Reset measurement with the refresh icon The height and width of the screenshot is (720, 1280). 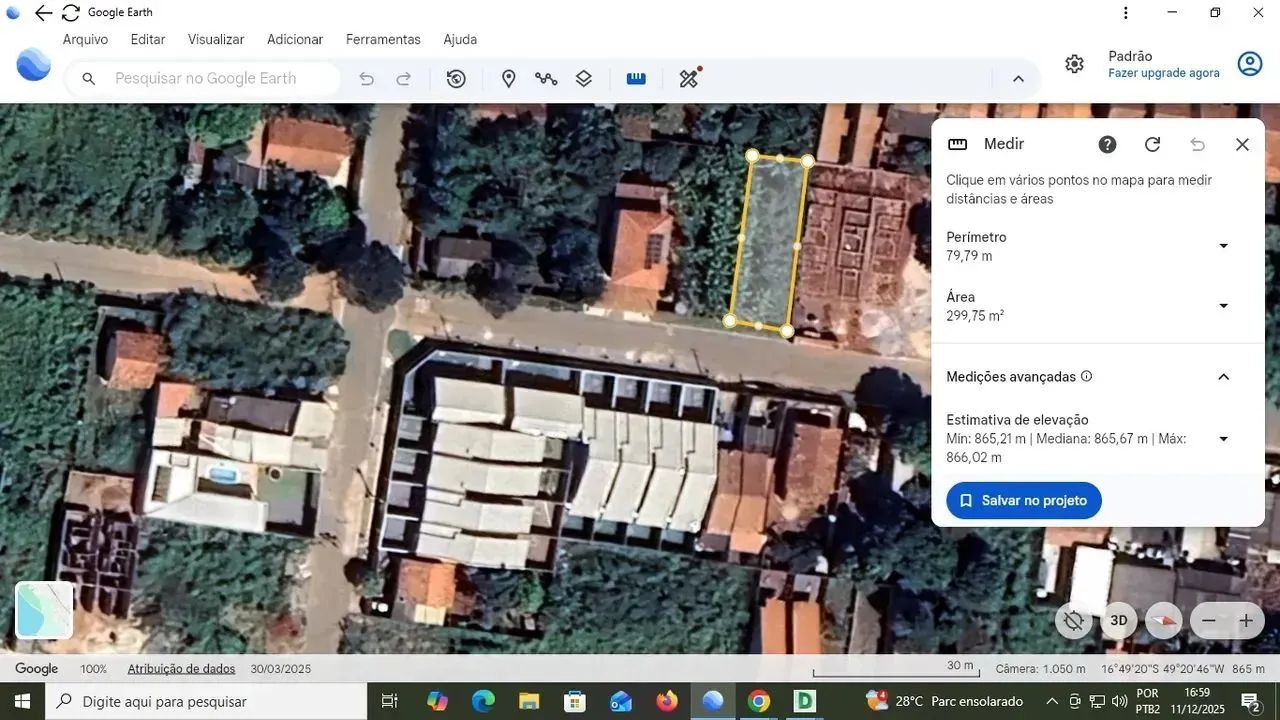1152,144
